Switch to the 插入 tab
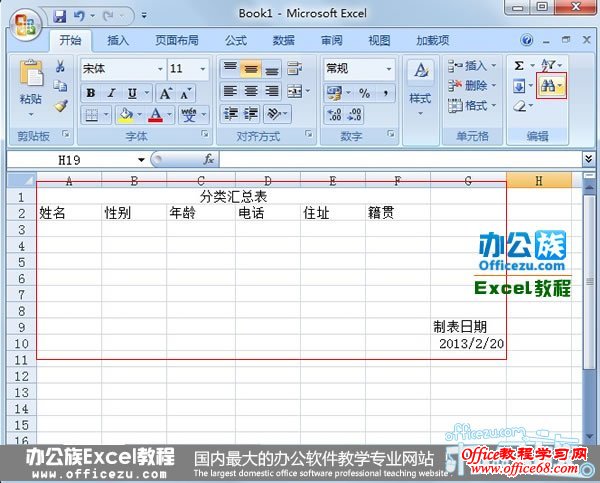Screen dimensions: 600x483 click(118, 41)
